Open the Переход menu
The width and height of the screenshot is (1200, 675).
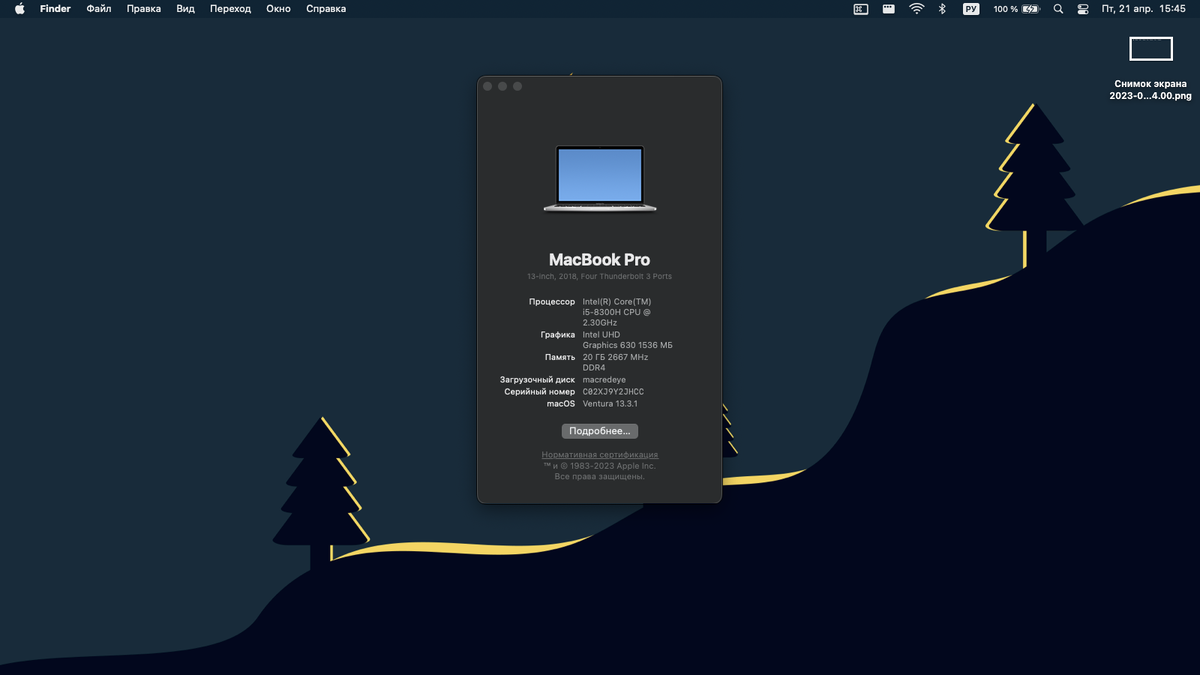point(230,8)
